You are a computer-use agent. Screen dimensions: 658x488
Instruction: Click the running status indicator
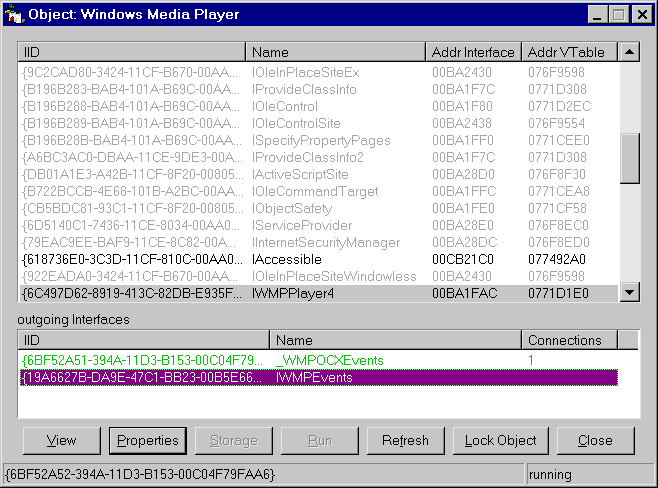tap(550, 475)
